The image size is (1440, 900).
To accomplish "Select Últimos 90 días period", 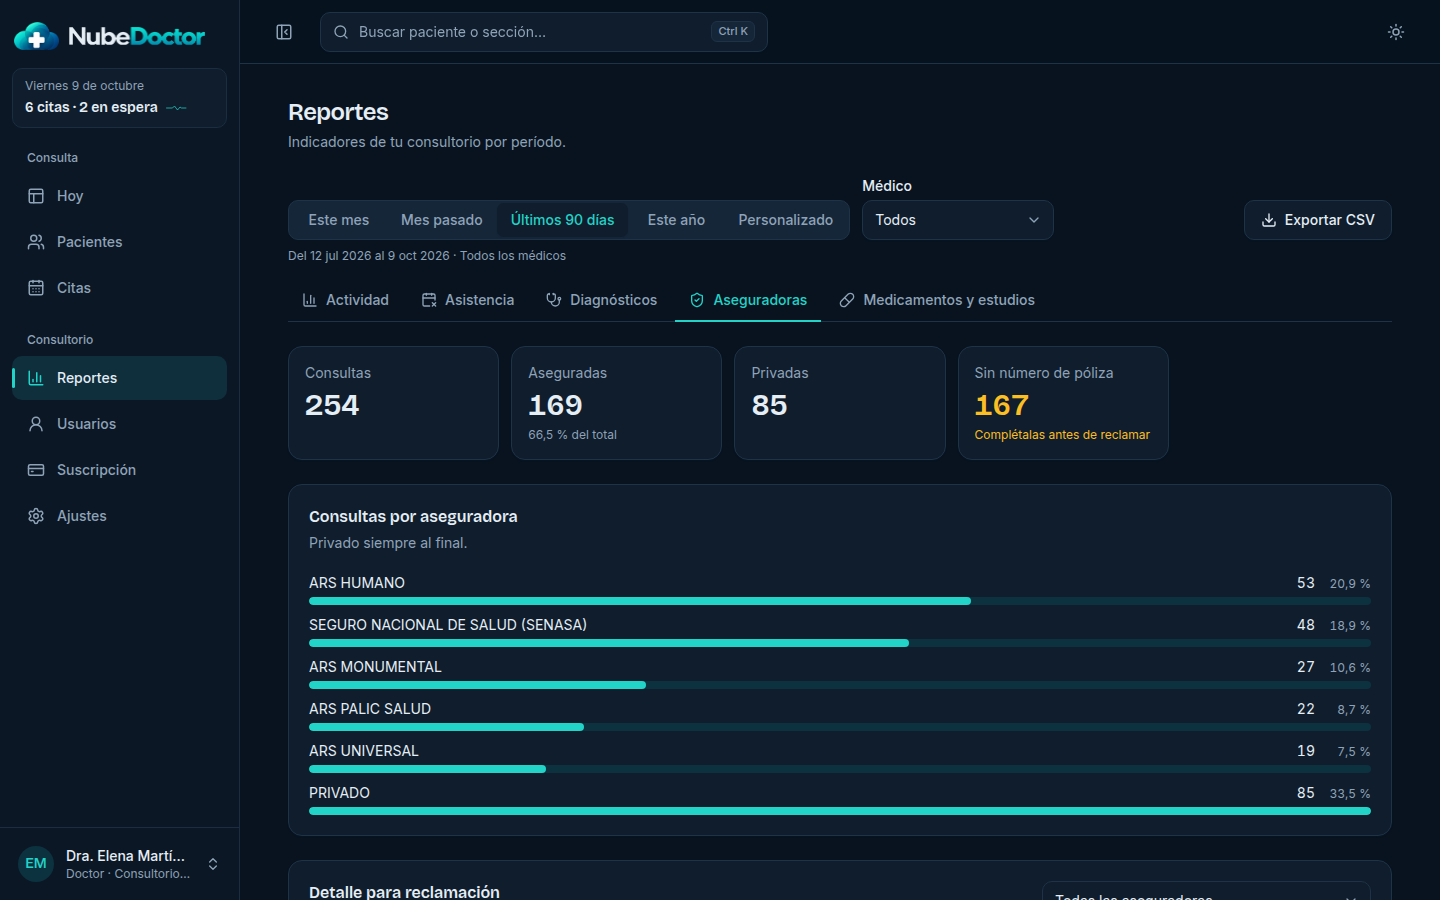I will (562, 220).
